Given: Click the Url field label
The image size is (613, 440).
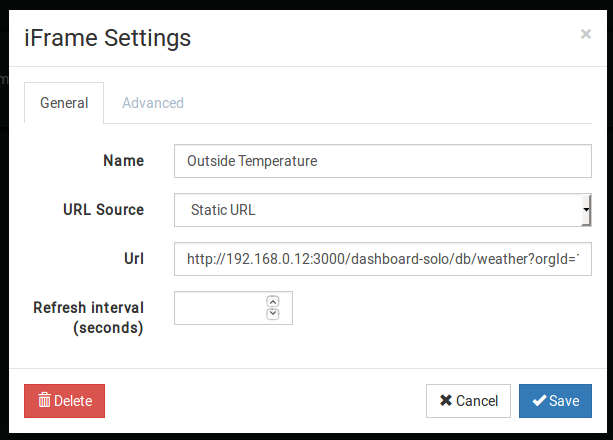Looking at the screenshot, I should [x=133, y=259].
